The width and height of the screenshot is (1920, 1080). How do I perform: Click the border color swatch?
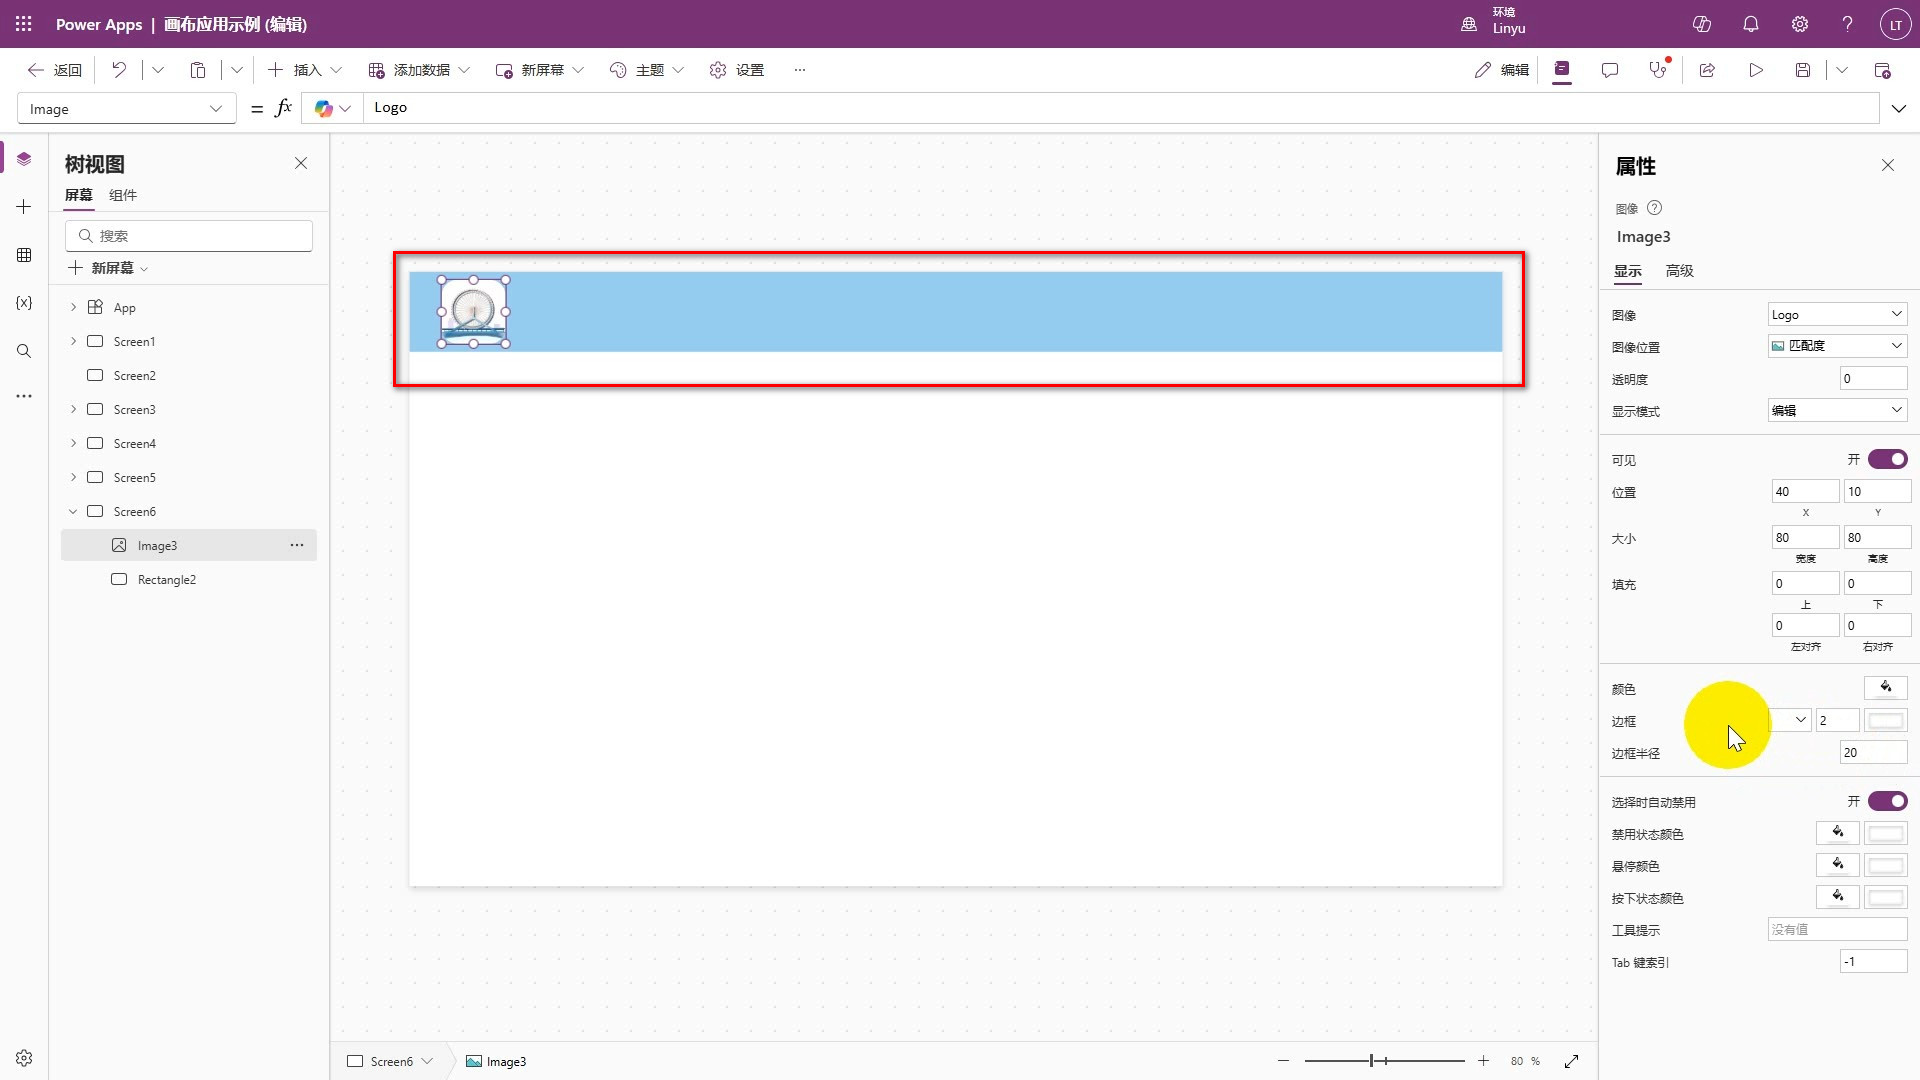[x=1886, y=721]
